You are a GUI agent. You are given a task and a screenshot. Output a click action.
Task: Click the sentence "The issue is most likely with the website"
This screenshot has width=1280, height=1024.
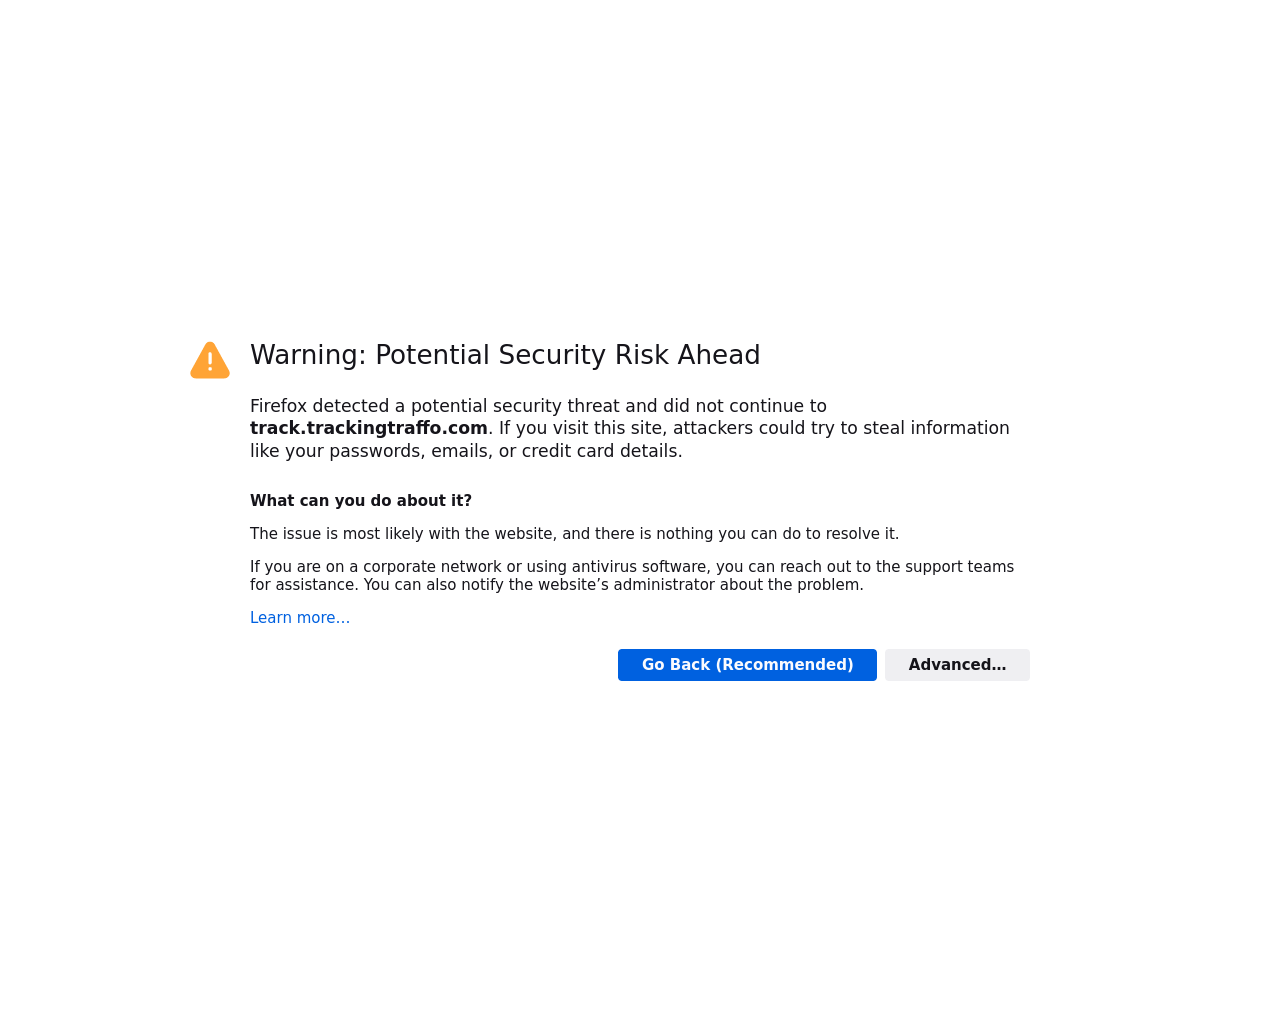tap(402, 534)
